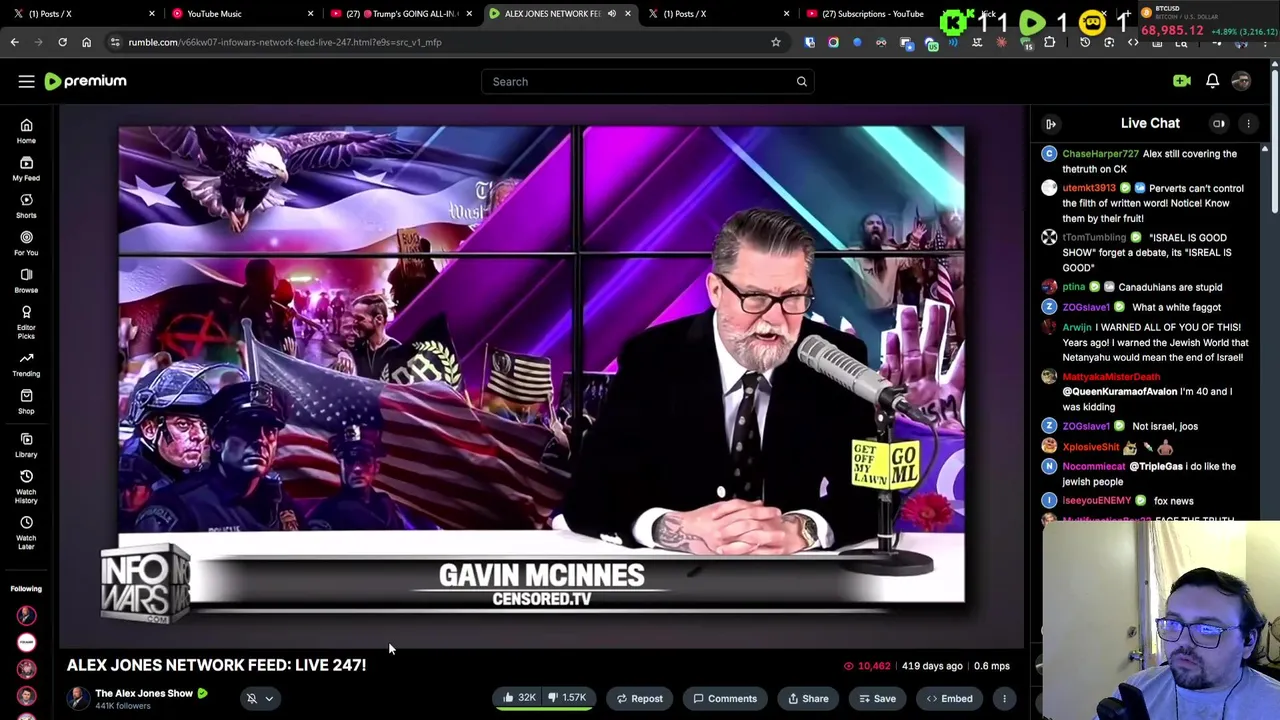The image size is (1280, 720).
Task: Open Editor Picks in the sidebar
Action: point(26,322)
